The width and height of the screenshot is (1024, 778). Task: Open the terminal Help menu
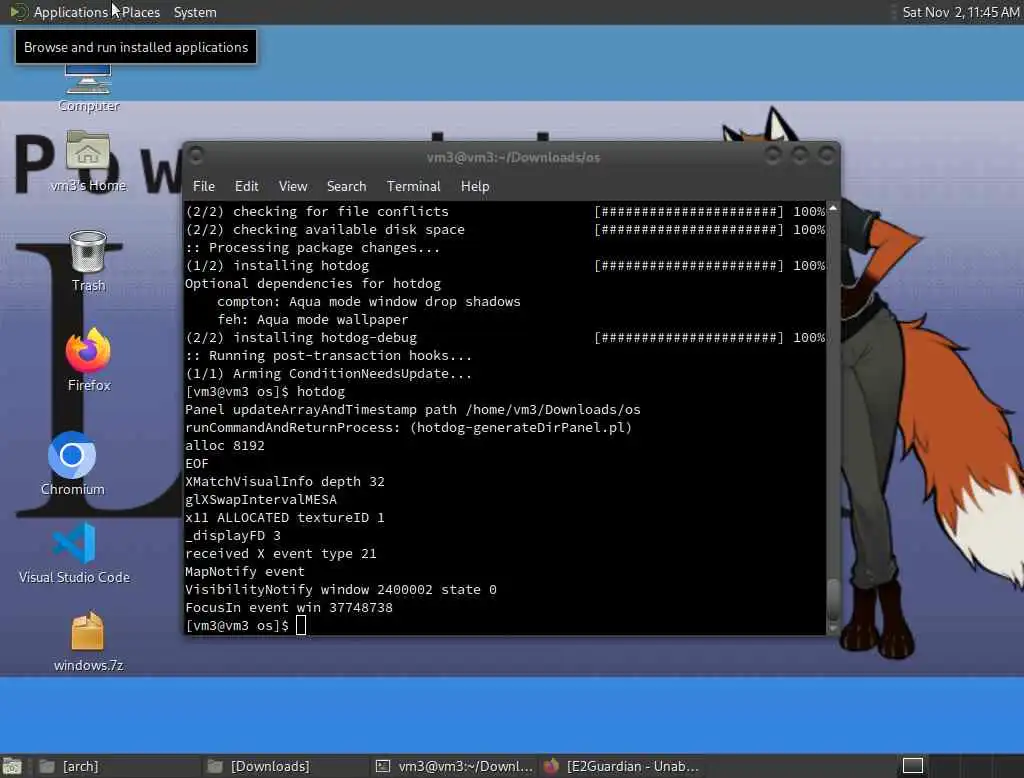coord(475,186)
